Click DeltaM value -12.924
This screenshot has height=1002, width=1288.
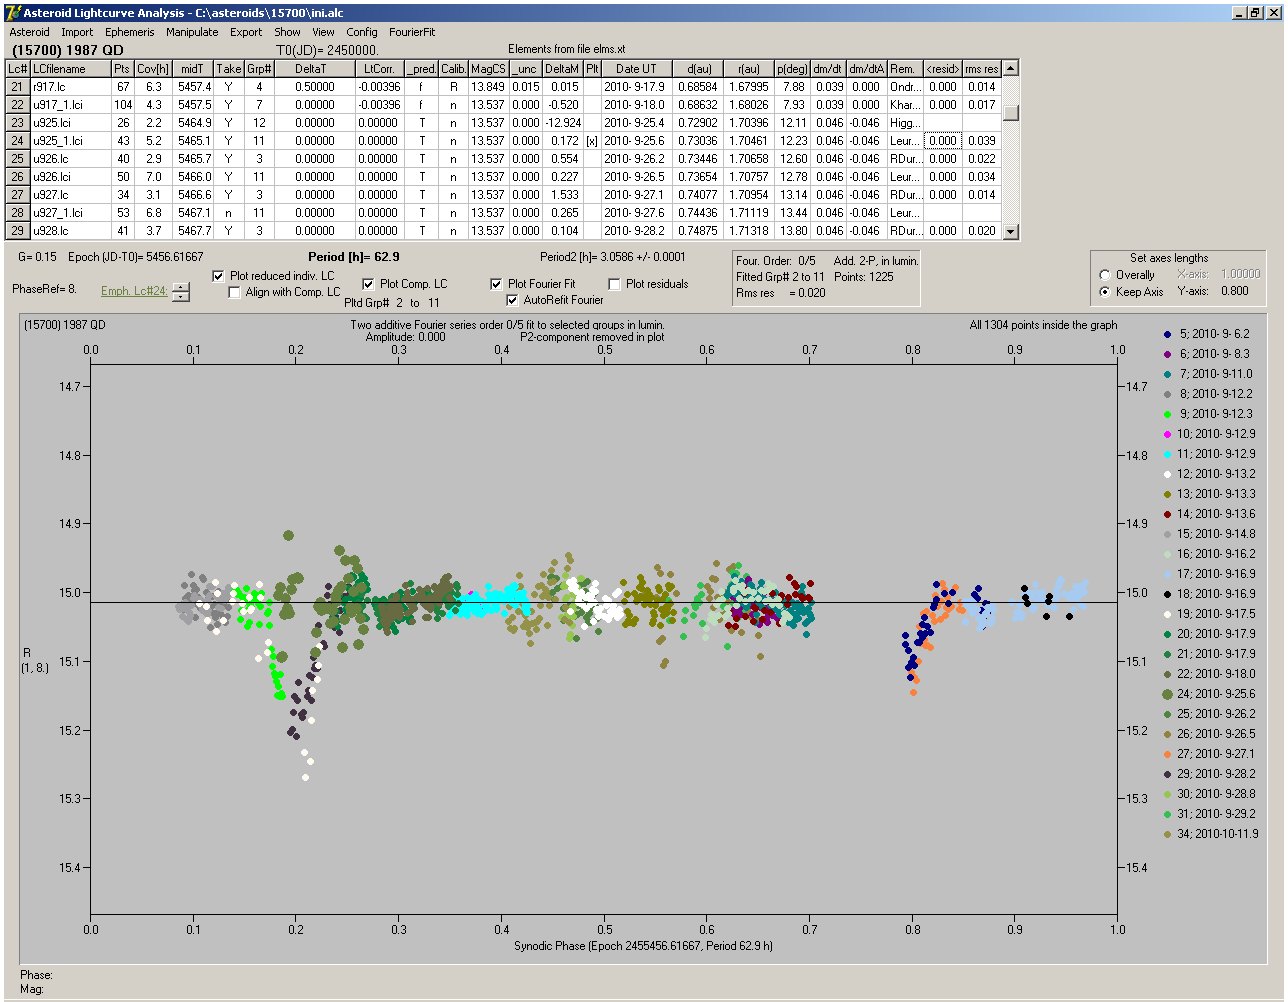(563, 123)
